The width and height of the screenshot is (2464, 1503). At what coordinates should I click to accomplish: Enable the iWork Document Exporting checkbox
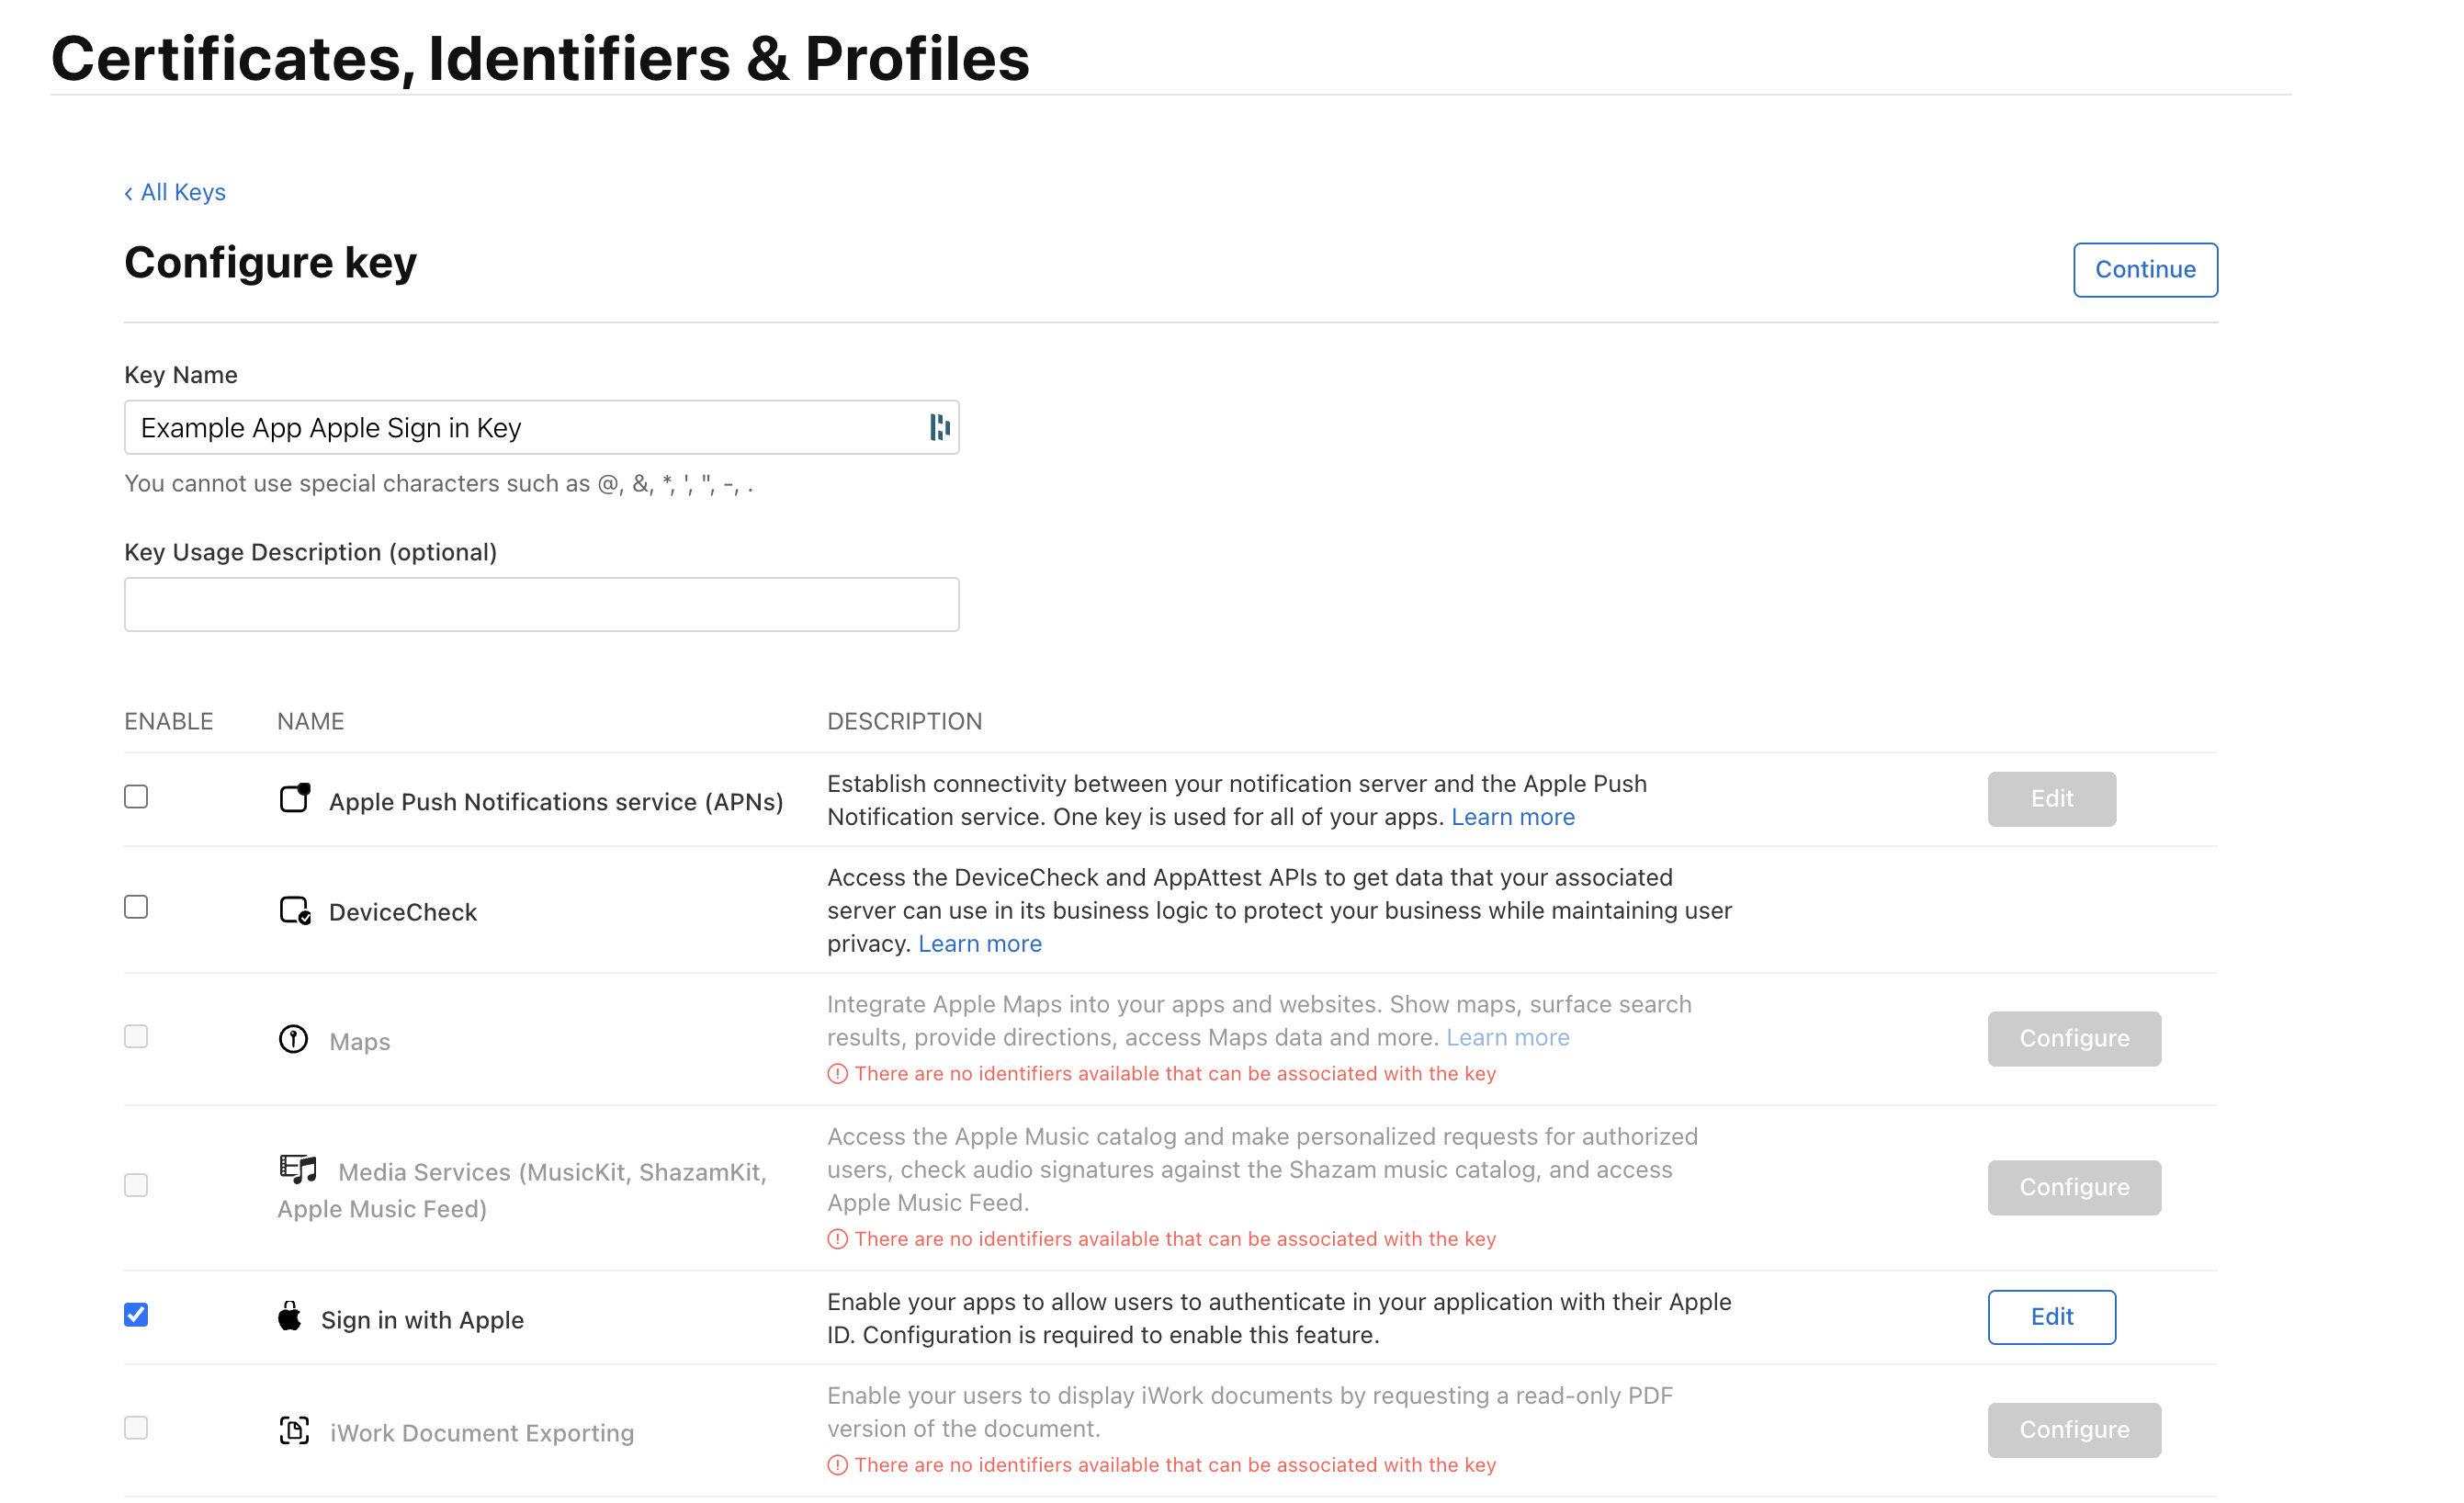tap(136, 1427)
